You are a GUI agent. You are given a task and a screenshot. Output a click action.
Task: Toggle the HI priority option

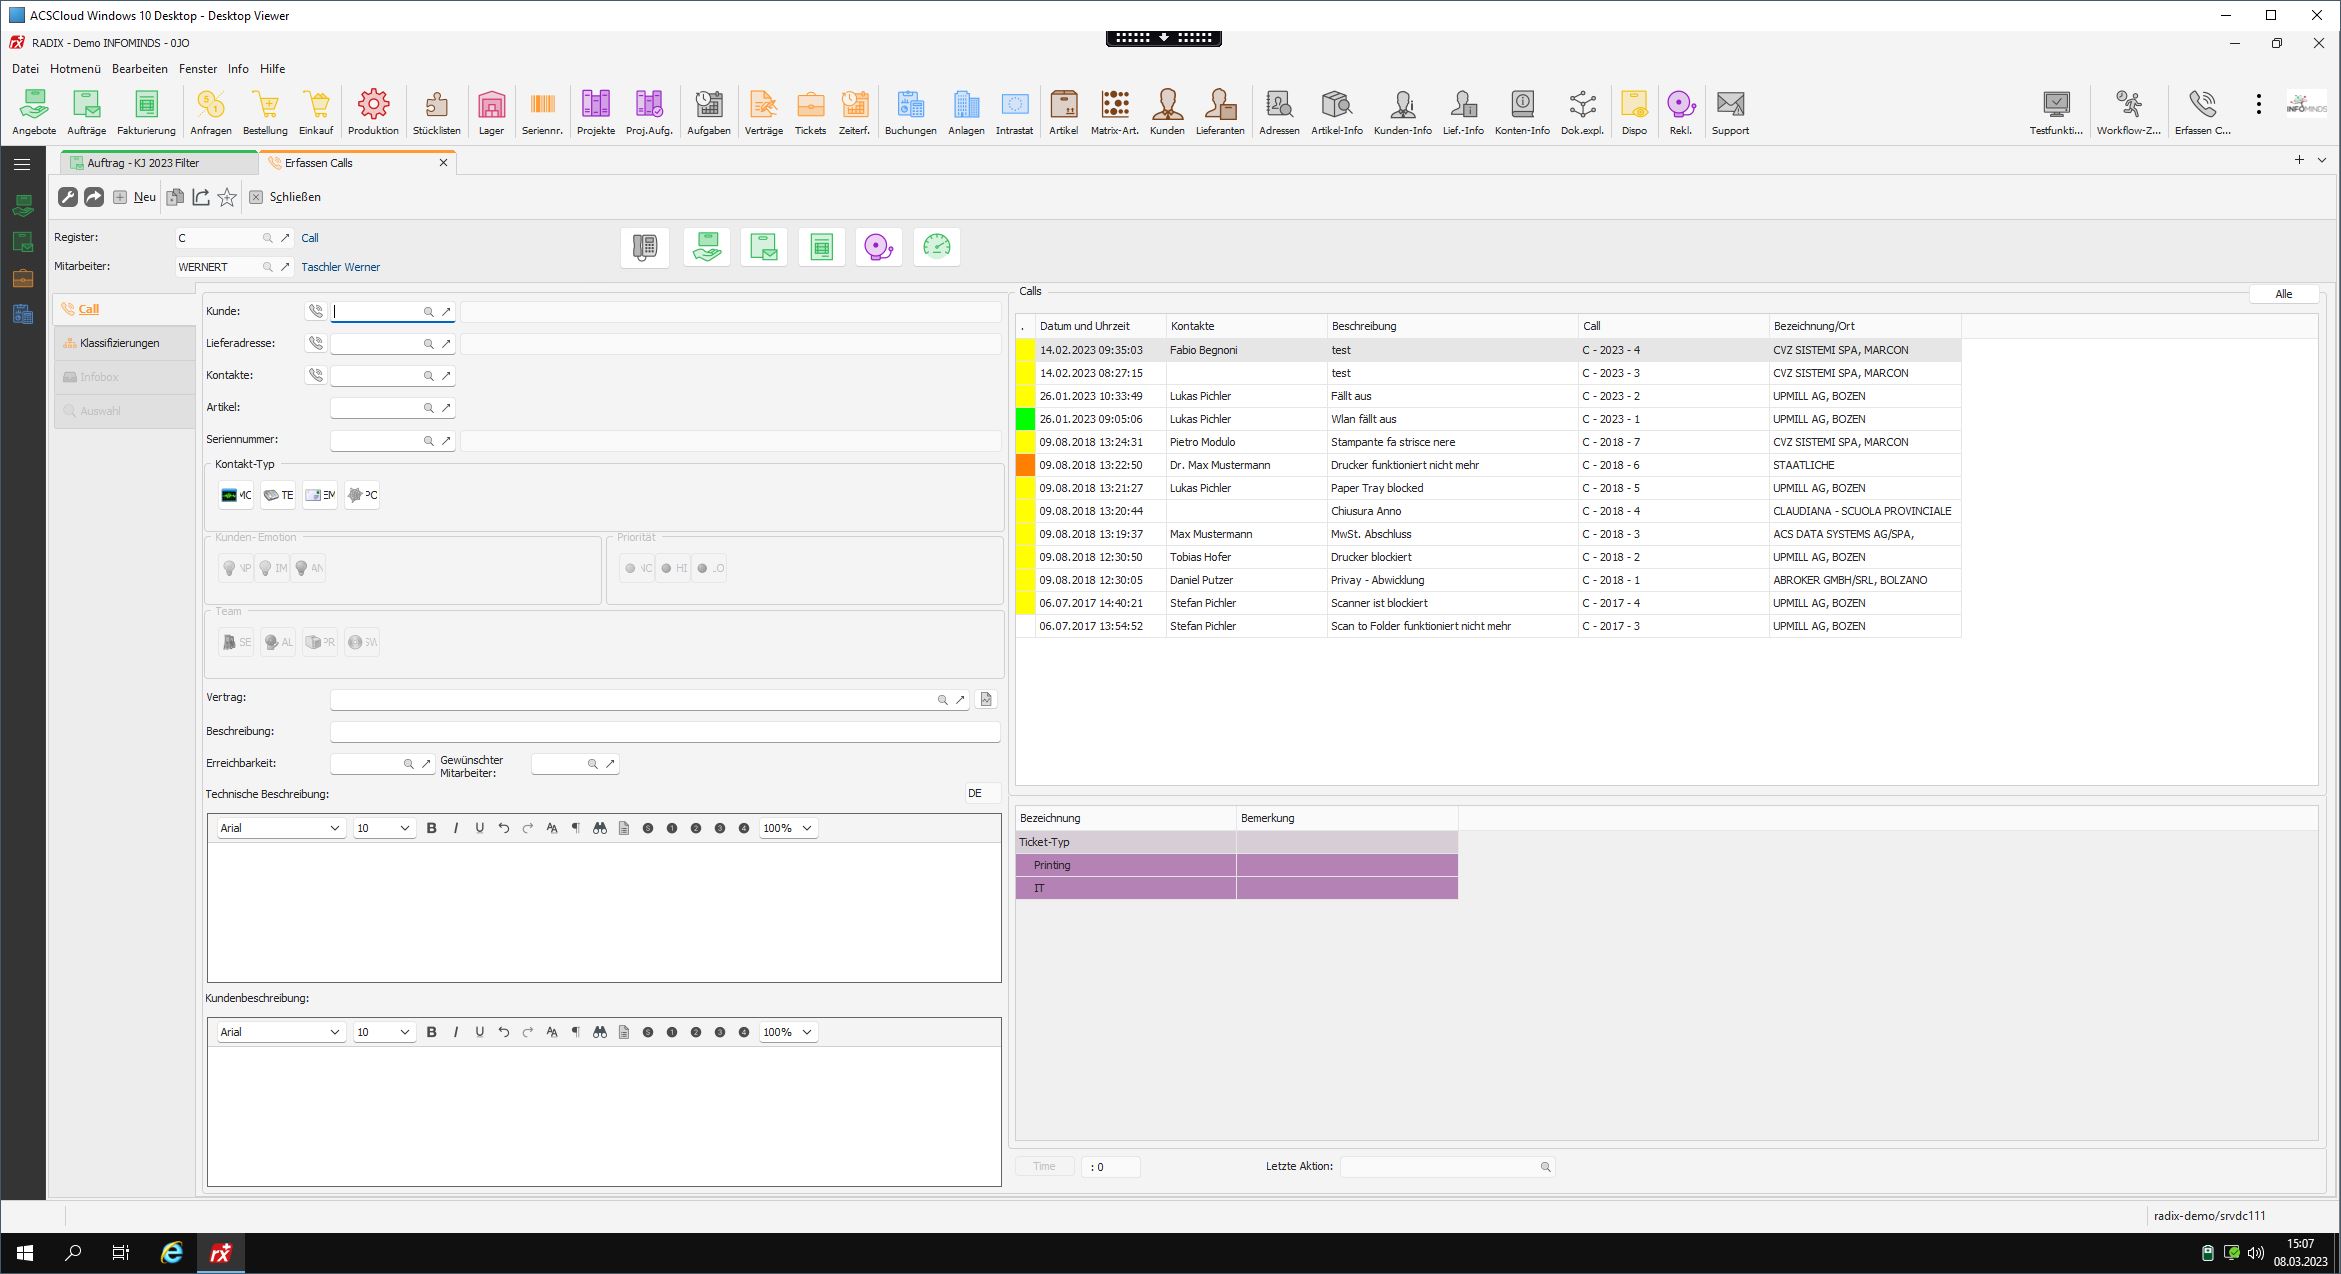point(673,568)
